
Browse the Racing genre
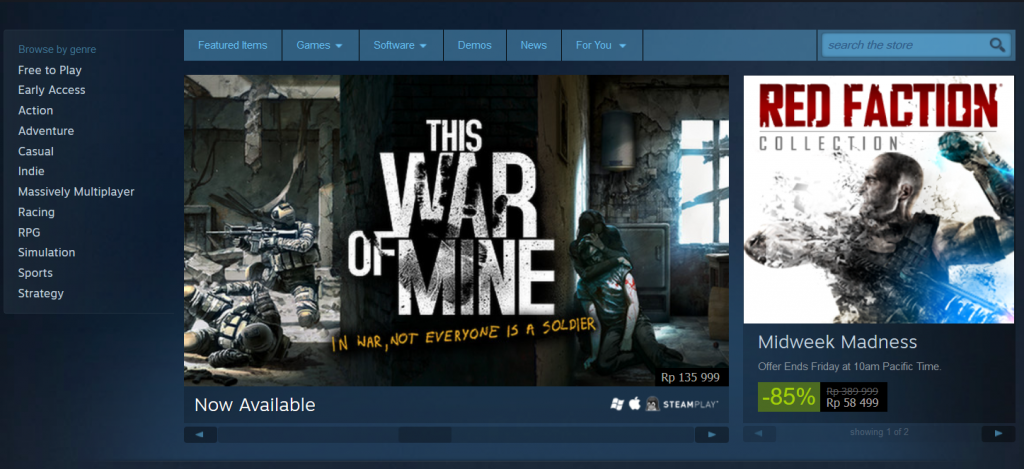pyautogui.click(x=36, y=212)
